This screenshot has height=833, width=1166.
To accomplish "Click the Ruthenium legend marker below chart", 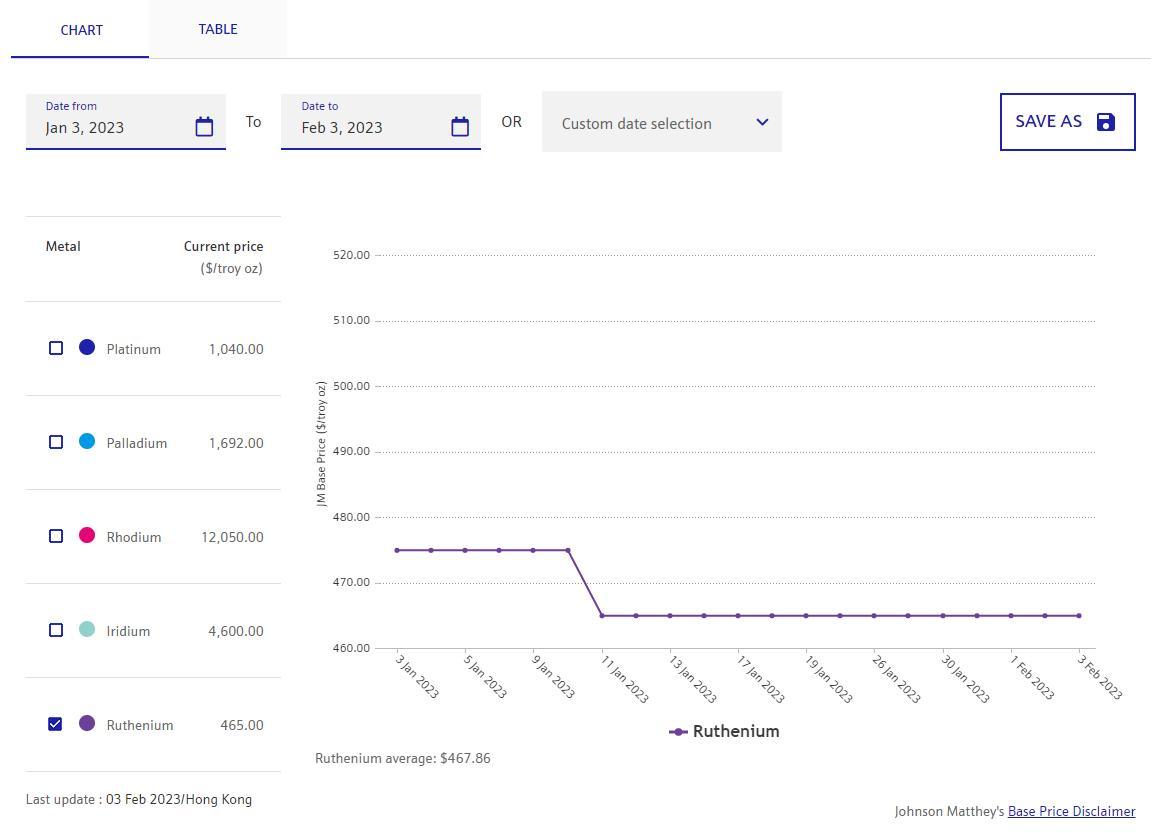I will pyautogui.click(x=678, y=732).
